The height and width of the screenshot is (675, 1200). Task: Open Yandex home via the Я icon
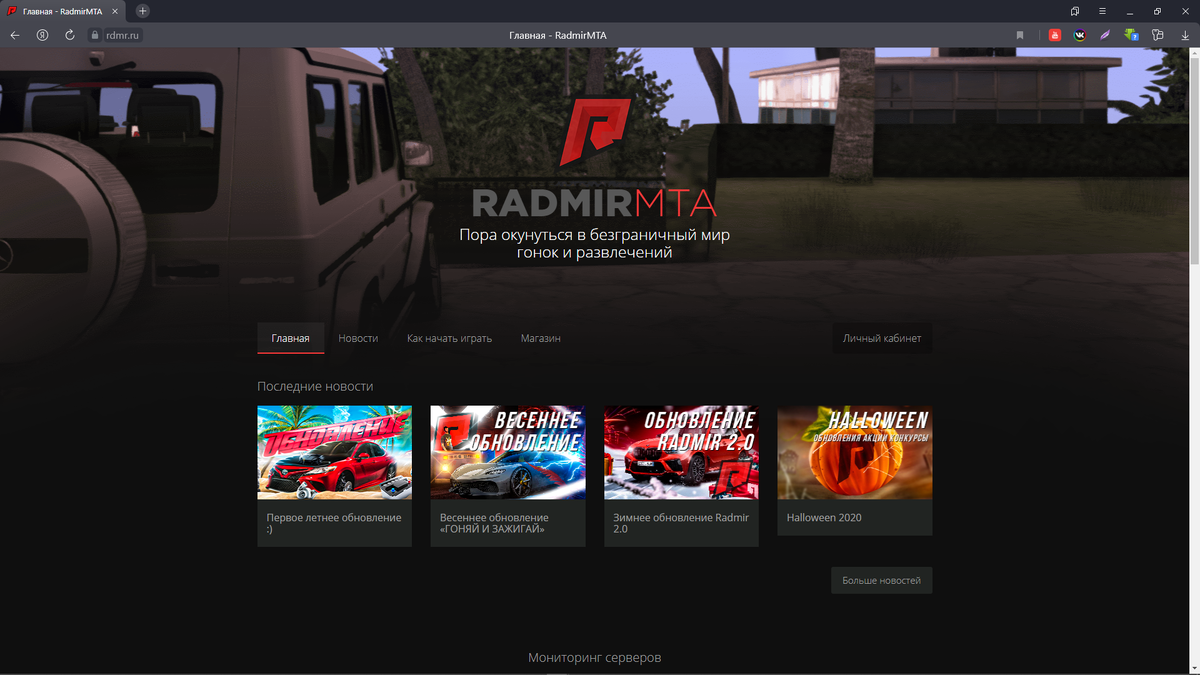(42, 35)
